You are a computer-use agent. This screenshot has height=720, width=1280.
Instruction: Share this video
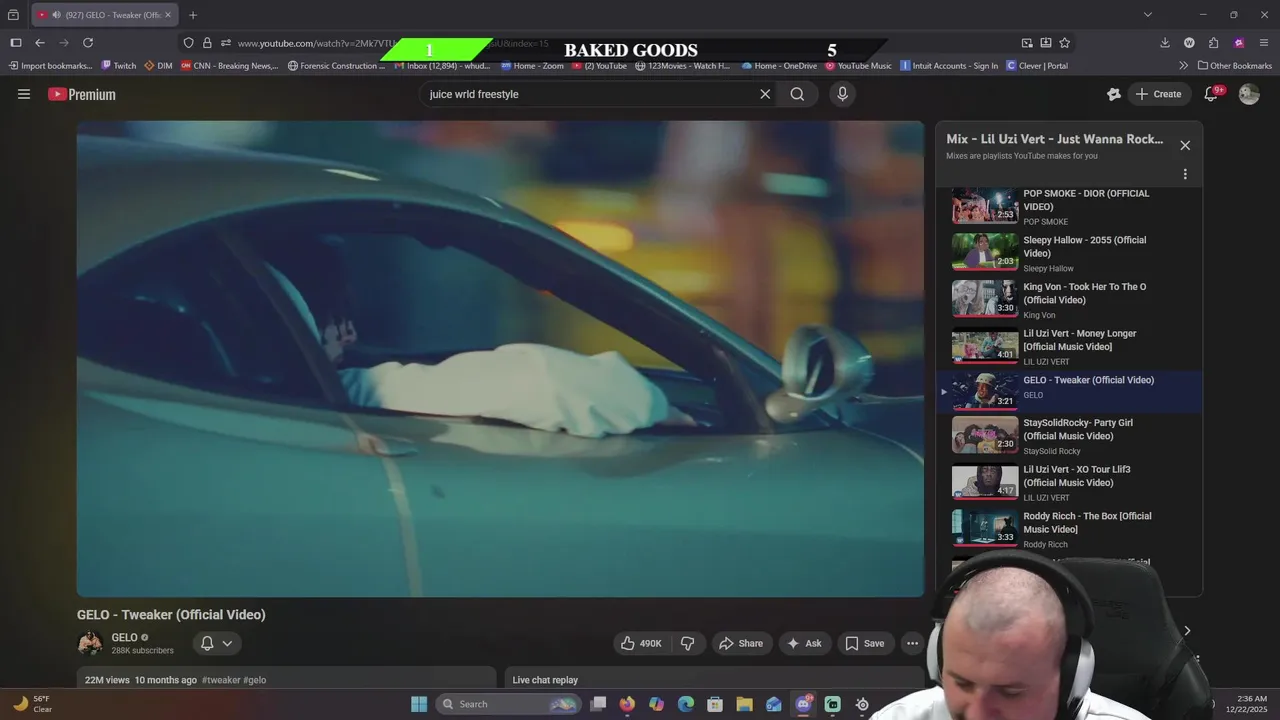(741, 643)
